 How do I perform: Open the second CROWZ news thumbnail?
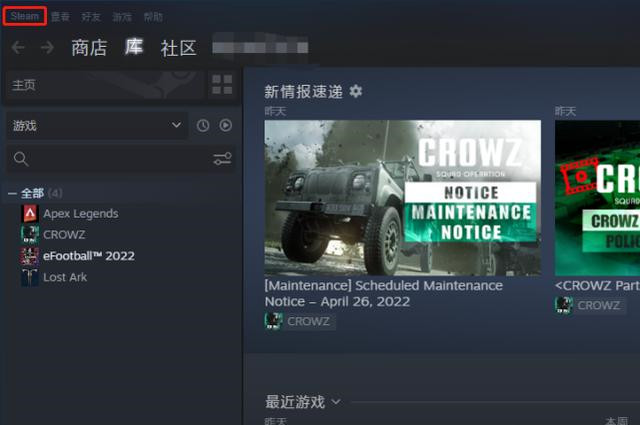(x=597, y=198)
